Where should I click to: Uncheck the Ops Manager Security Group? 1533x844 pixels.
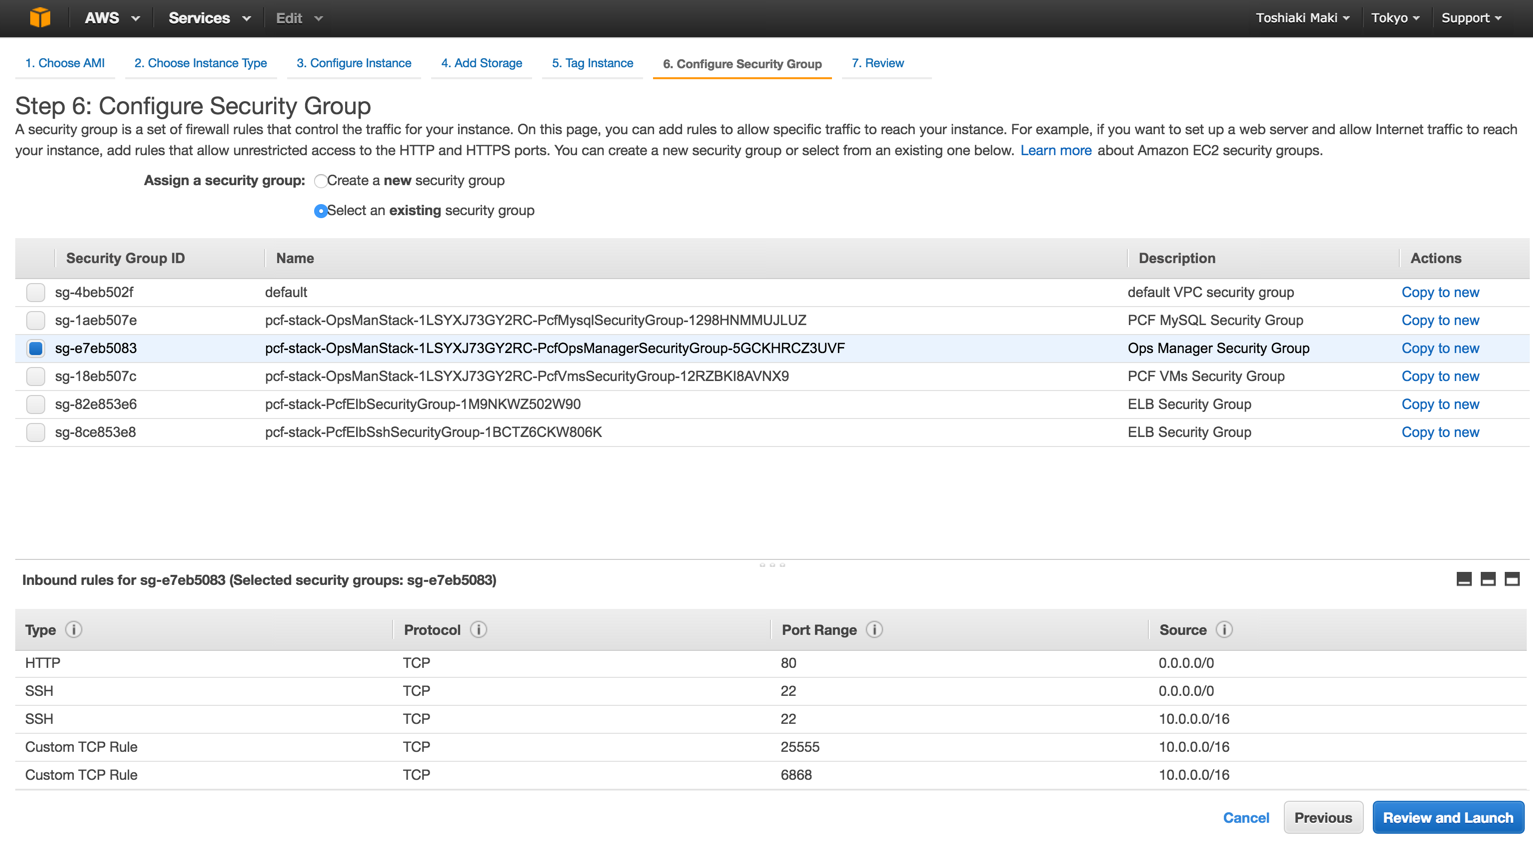pyautogui.click(x=36, y=349)
